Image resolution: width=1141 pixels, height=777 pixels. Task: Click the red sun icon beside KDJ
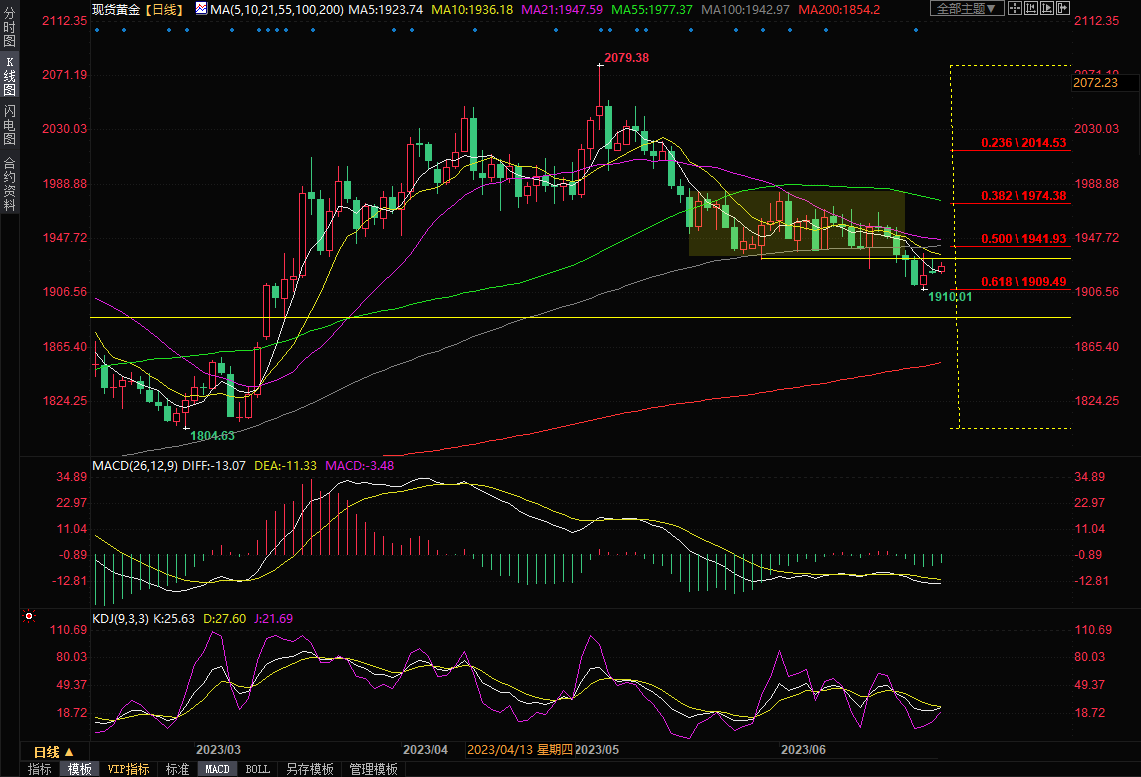point(28,618)
